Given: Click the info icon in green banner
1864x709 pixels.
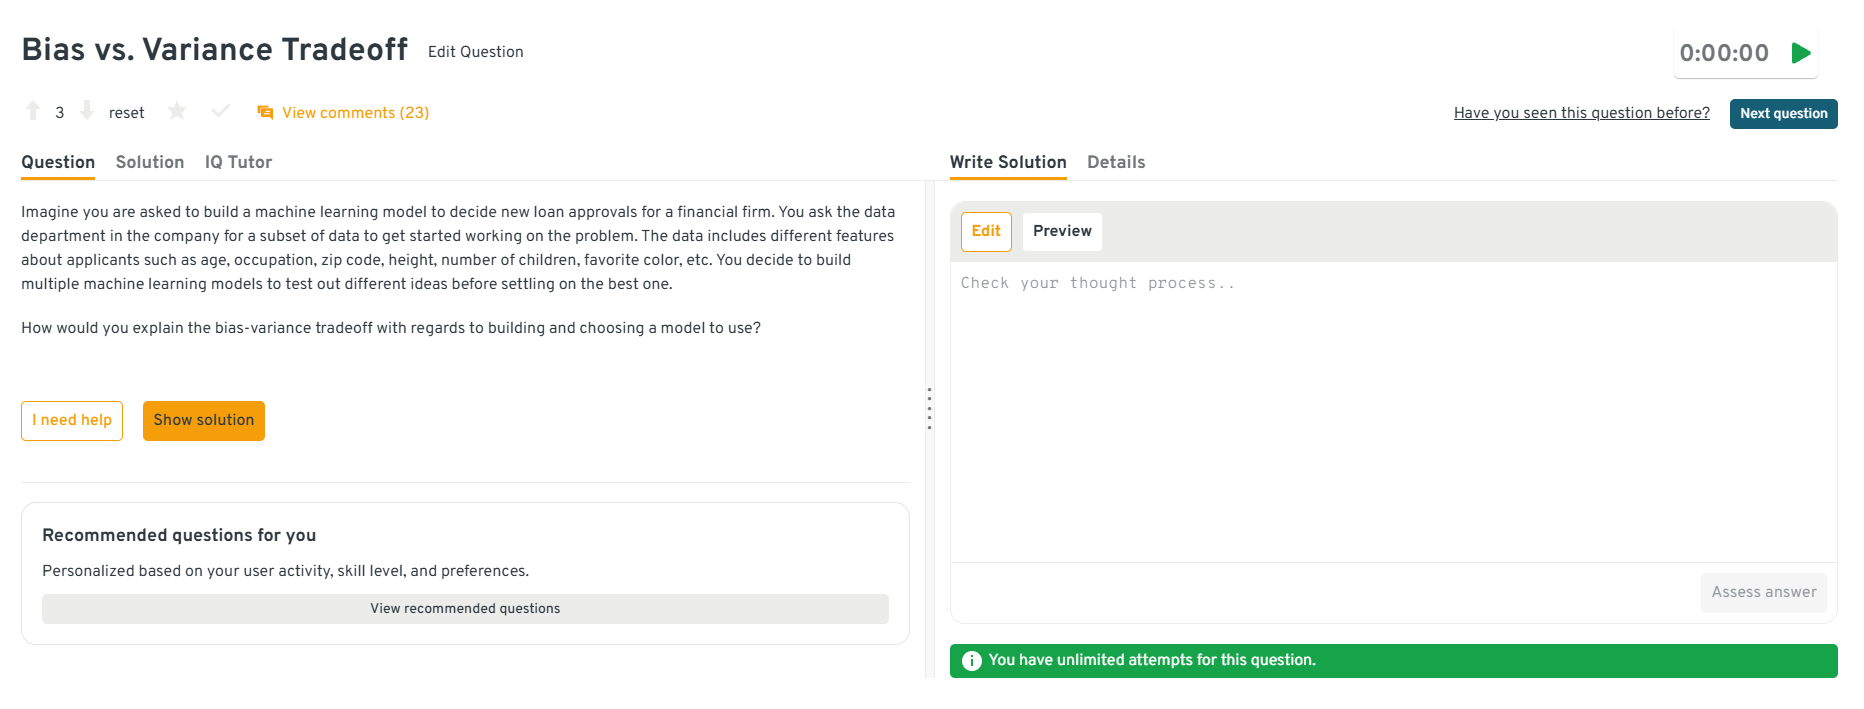Looking at the screenshot, I should click(x=971, y=661).
